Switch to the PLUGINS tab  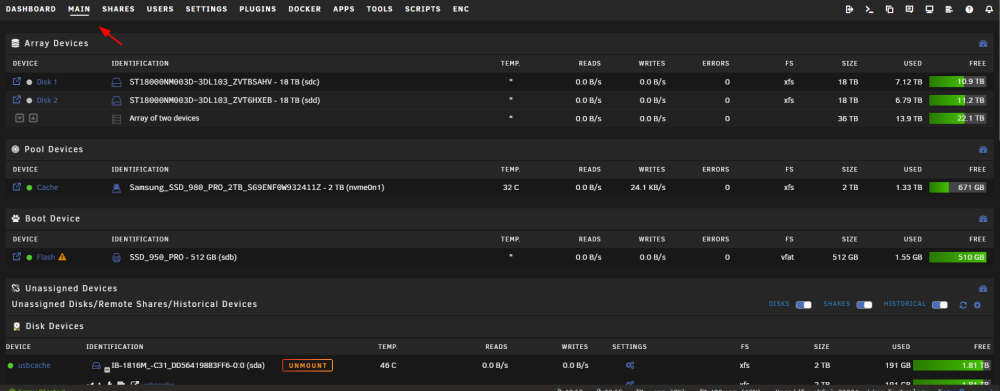pyautogui.click(x=258, y=10)
